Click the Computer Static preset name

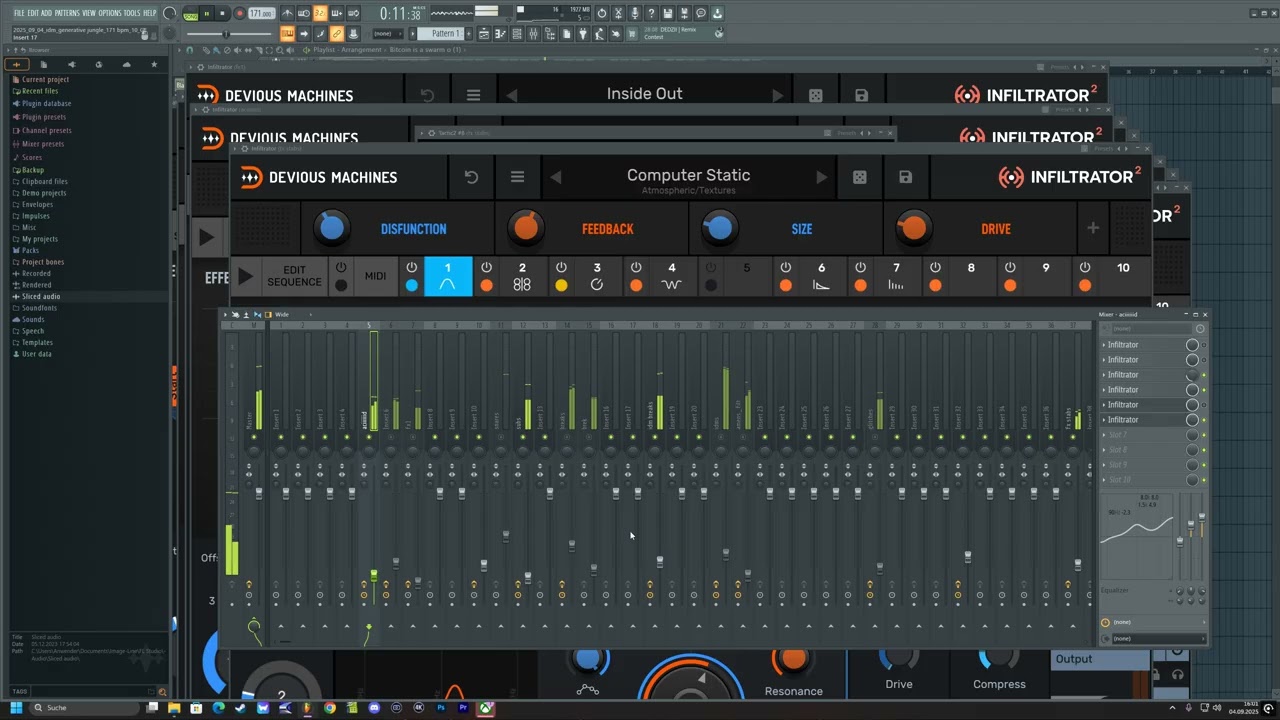[688, 175]
